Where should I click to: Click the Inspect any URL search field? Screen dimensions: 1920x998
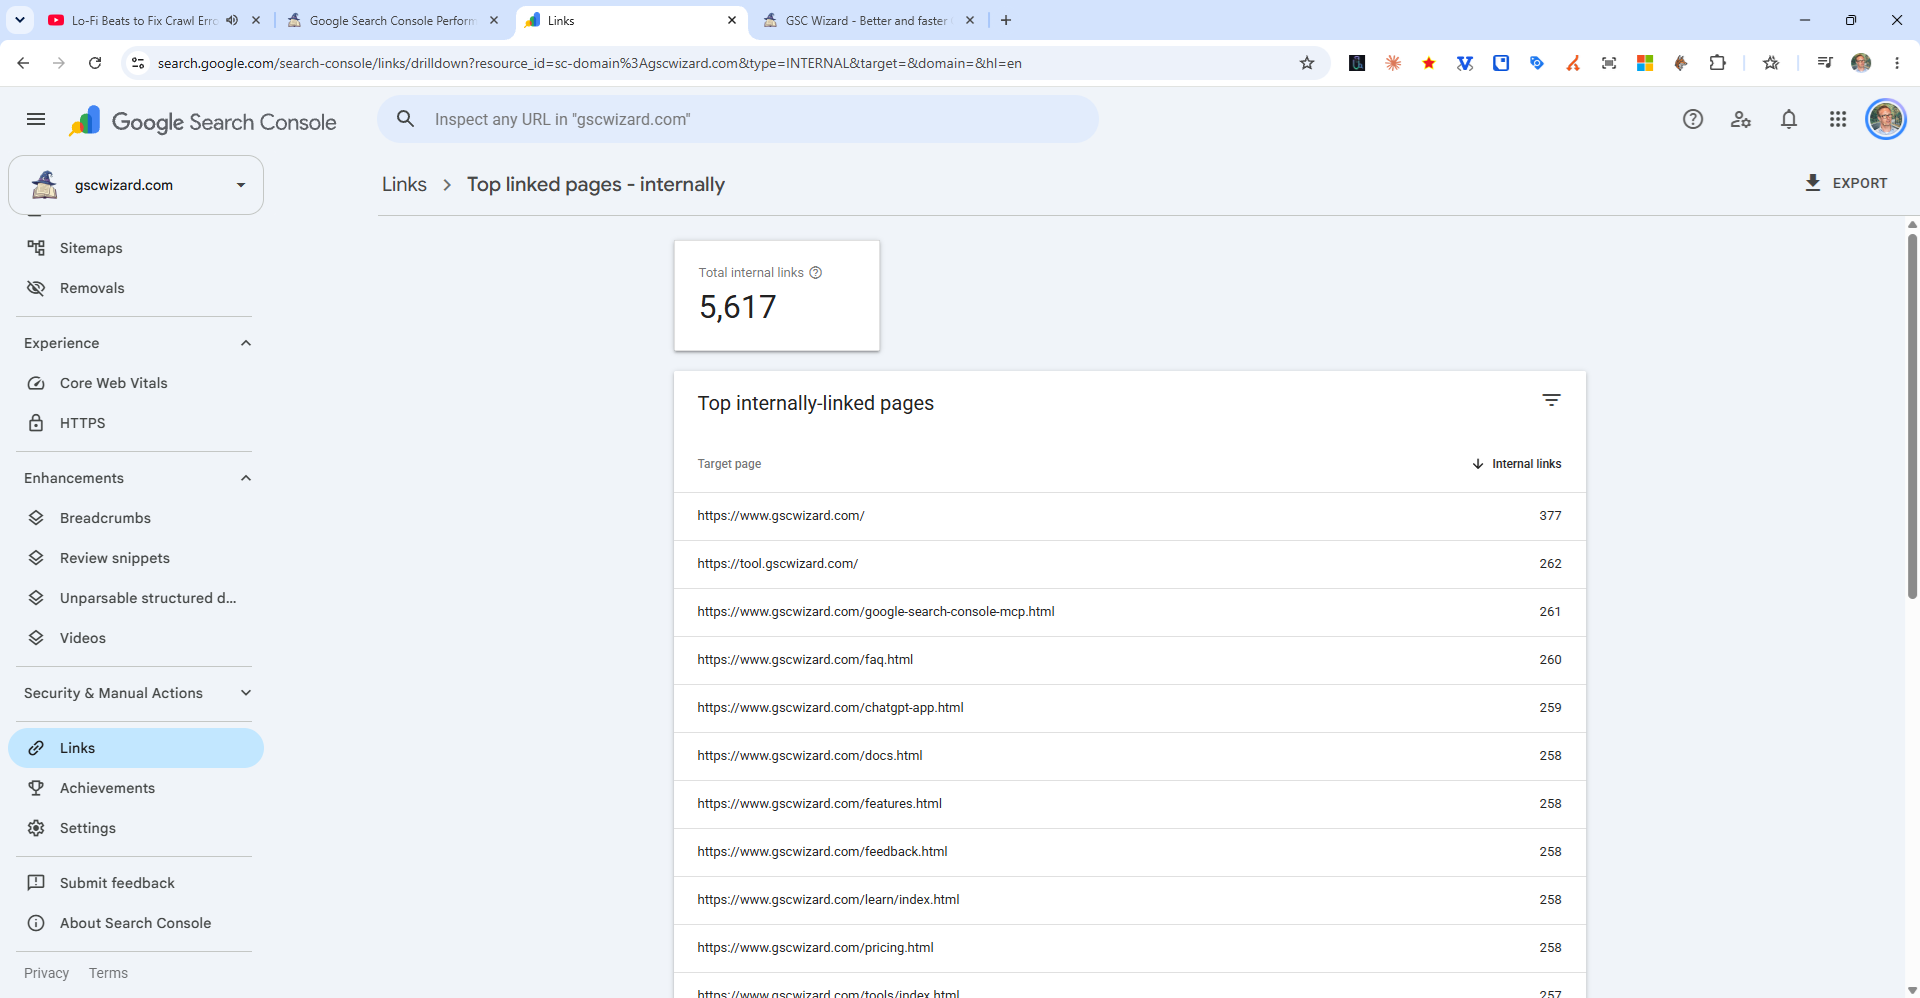tap(738, 119)
